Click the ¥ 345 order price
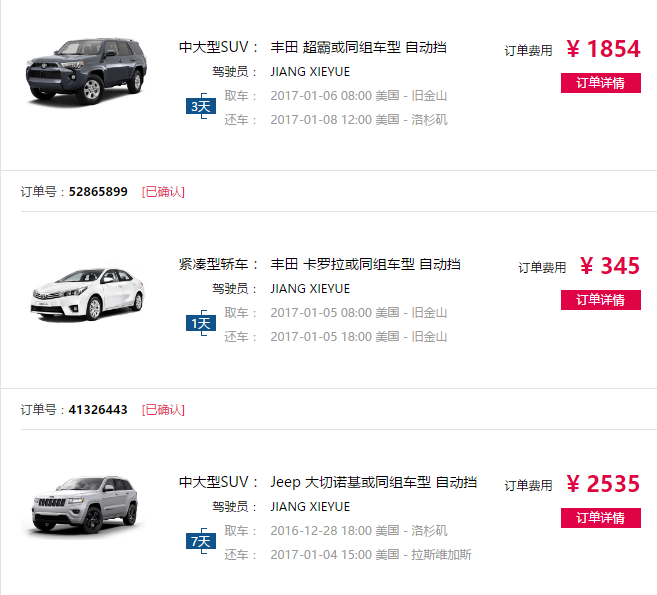The width and height of the screenshot is (657, 595). pos(610,266)
